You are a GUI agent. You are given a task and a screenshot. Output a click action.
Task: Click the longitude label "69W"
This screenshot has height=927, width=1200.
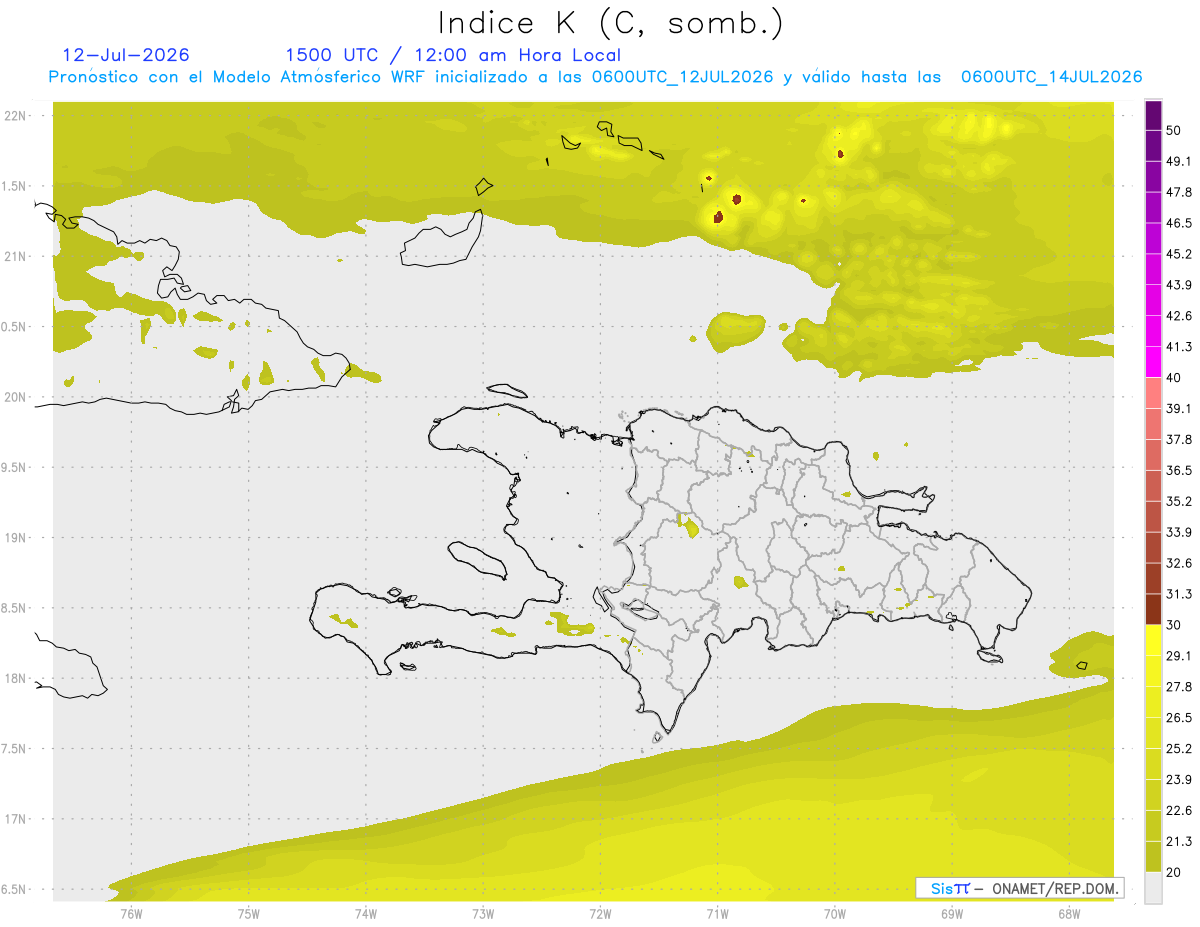click(951, 914)
